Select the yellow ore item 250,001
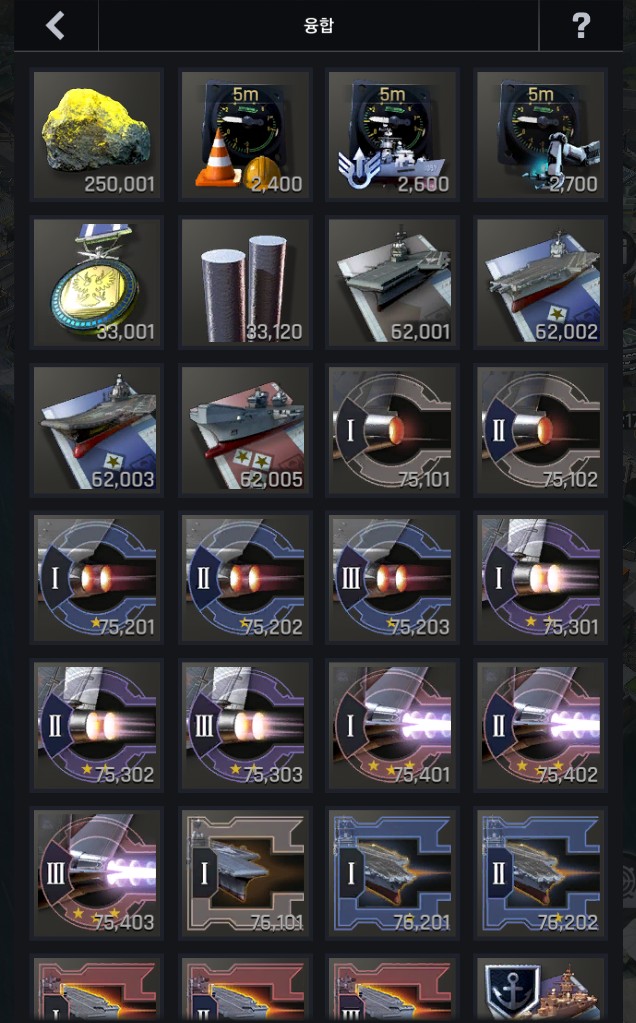This screenshot has height=1023, width=636. pos(97,134)
